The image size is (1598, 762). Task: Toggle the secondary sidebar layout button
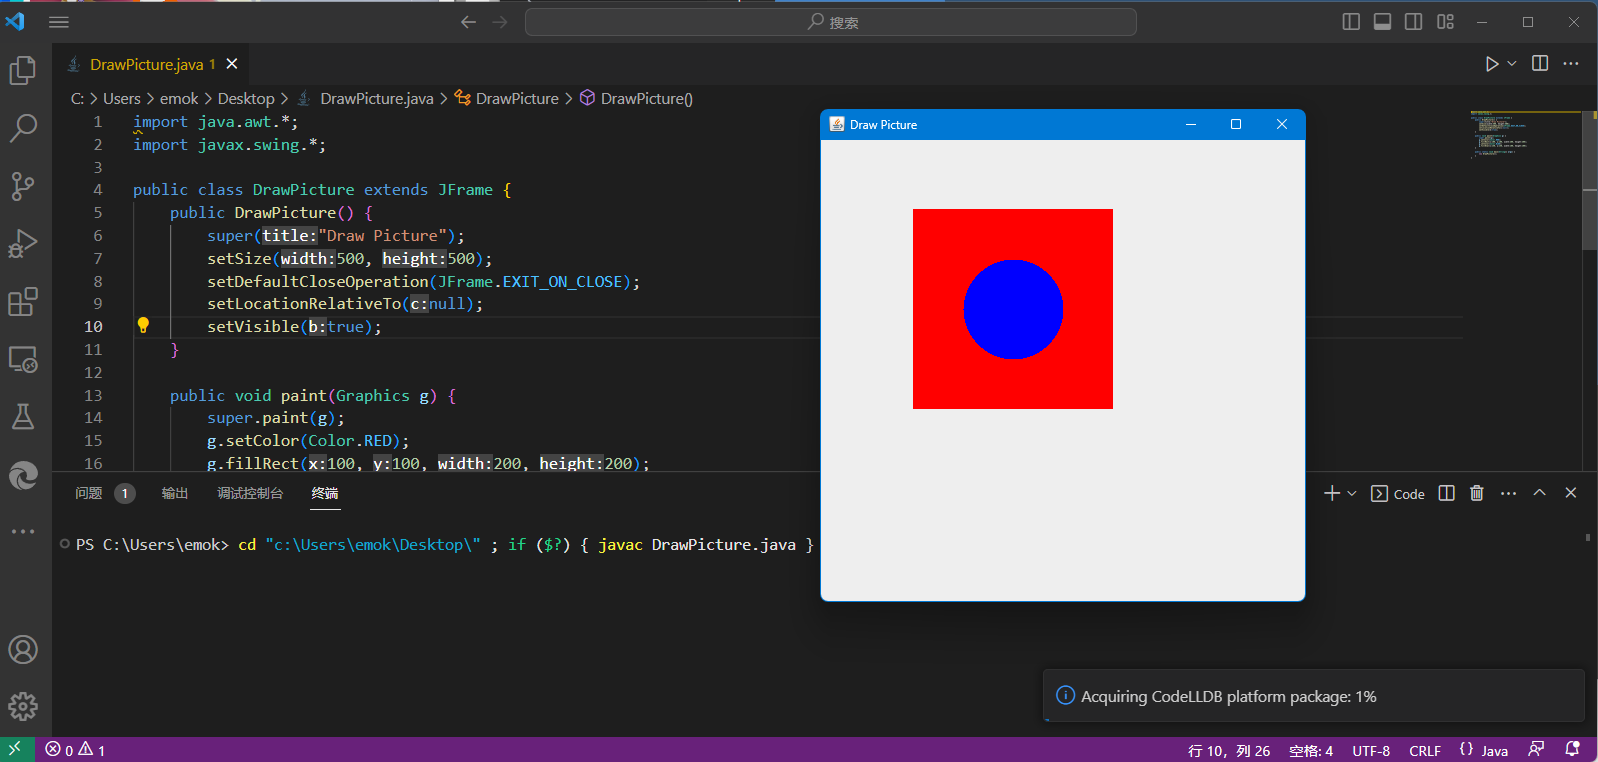point(1413,22)
